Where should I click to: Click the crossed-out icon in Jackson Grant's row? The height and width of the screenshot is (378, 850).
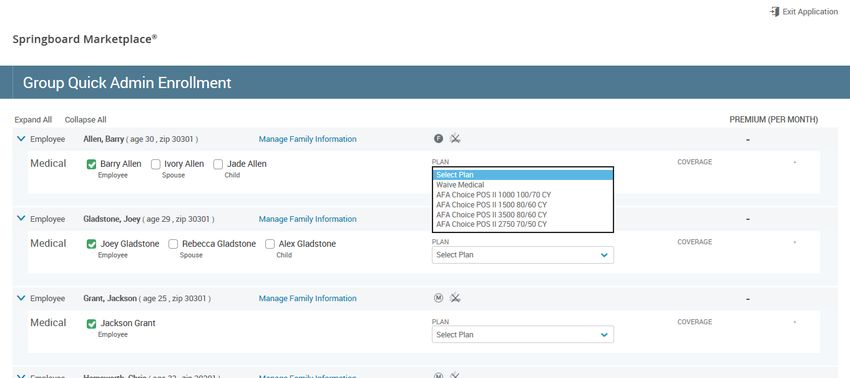(455, 298)
